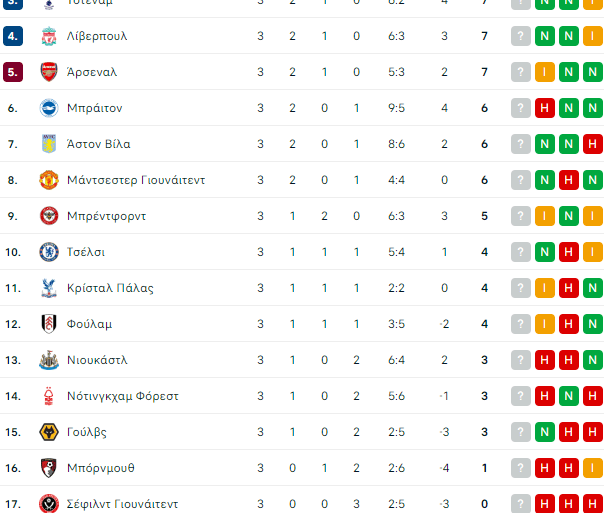Click the Nottingham Forest crest icon
604x513 pixels.
point(49,396)
